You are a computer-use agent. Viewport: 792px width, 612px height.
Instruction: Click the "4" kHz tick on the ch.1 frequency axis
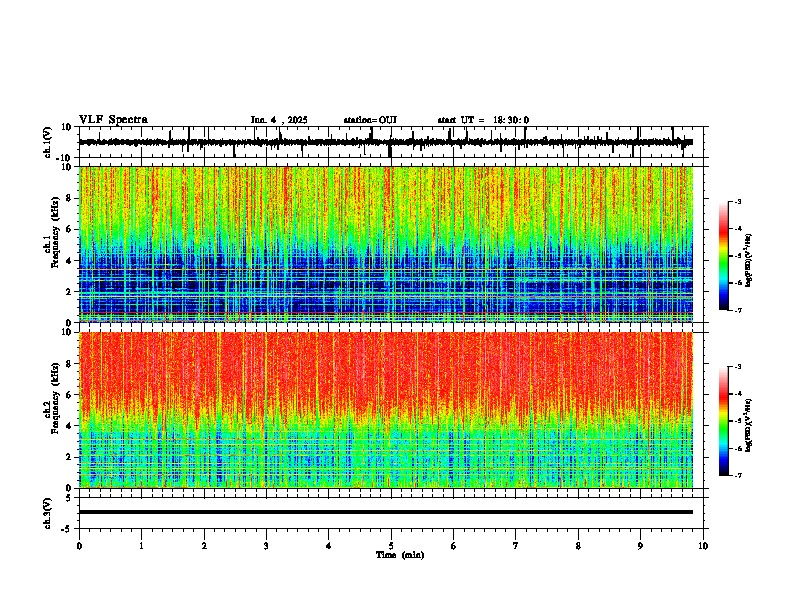[x=70, y=261]
